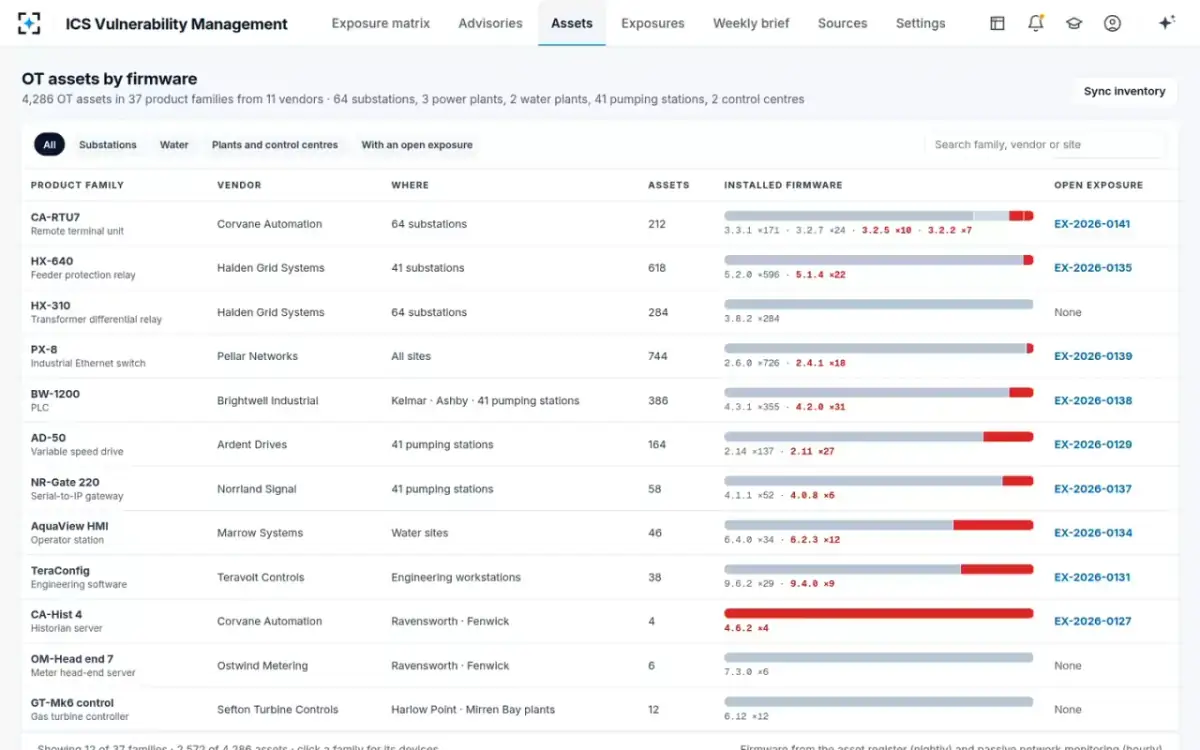Screen dimensions: 1200x750
Task: Open the Weekly brief tab
Action: pos(751,23)
